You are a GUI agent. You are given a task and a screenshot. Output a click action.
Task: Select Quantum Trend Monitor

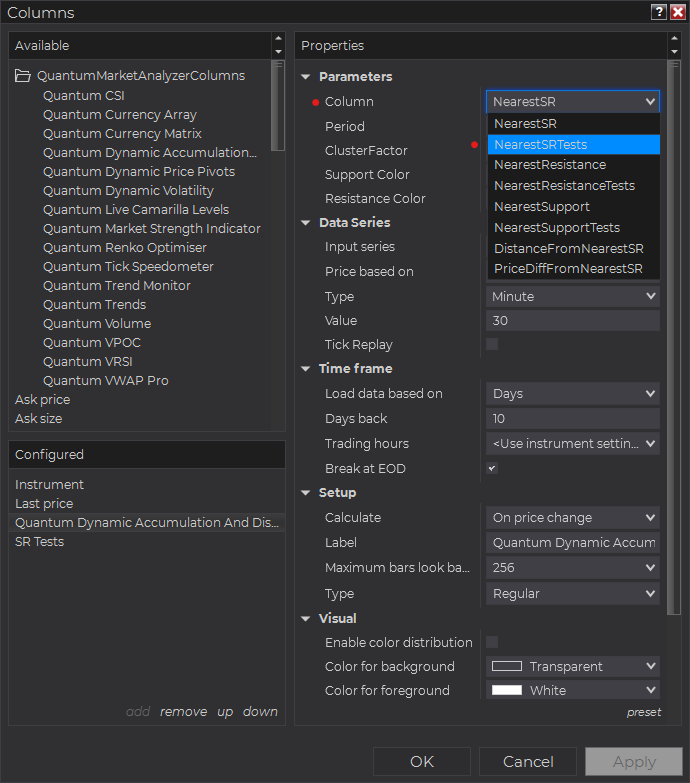tap(117, 286)
